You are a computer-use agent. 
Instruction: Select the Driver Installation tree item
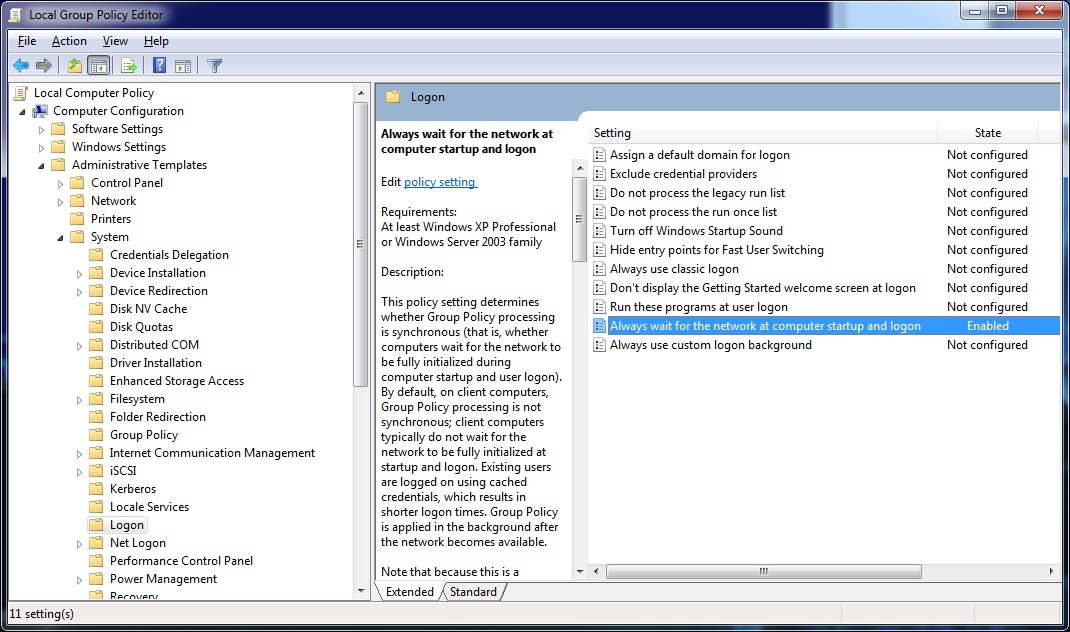[x=156, y=363]
